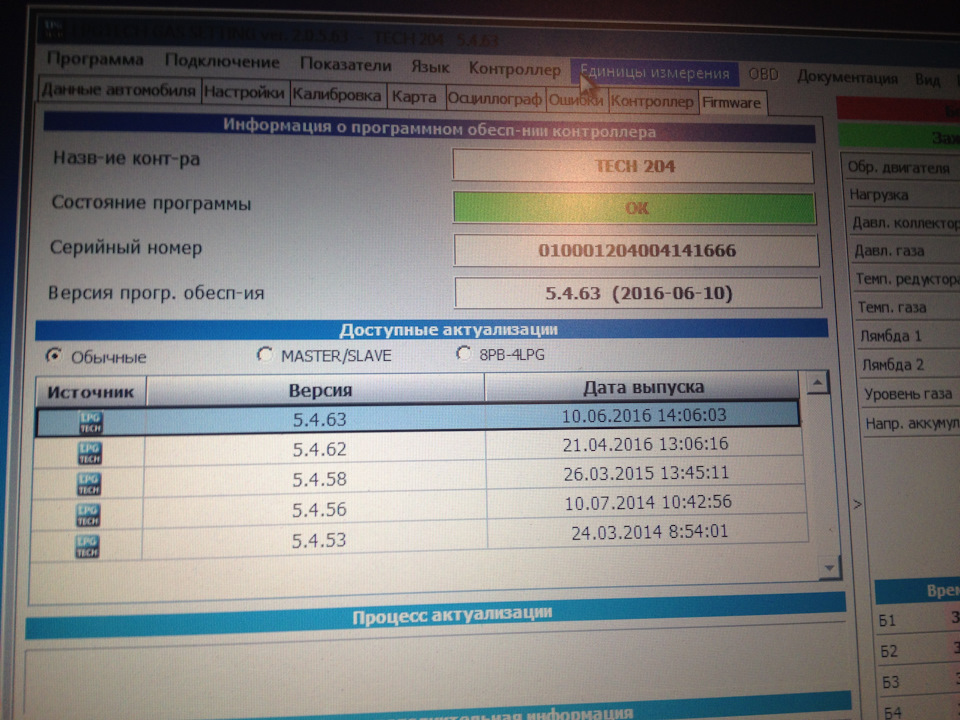Switch to Firmware tab
This screenshot has height=720, width=960.
coord(732,103)
